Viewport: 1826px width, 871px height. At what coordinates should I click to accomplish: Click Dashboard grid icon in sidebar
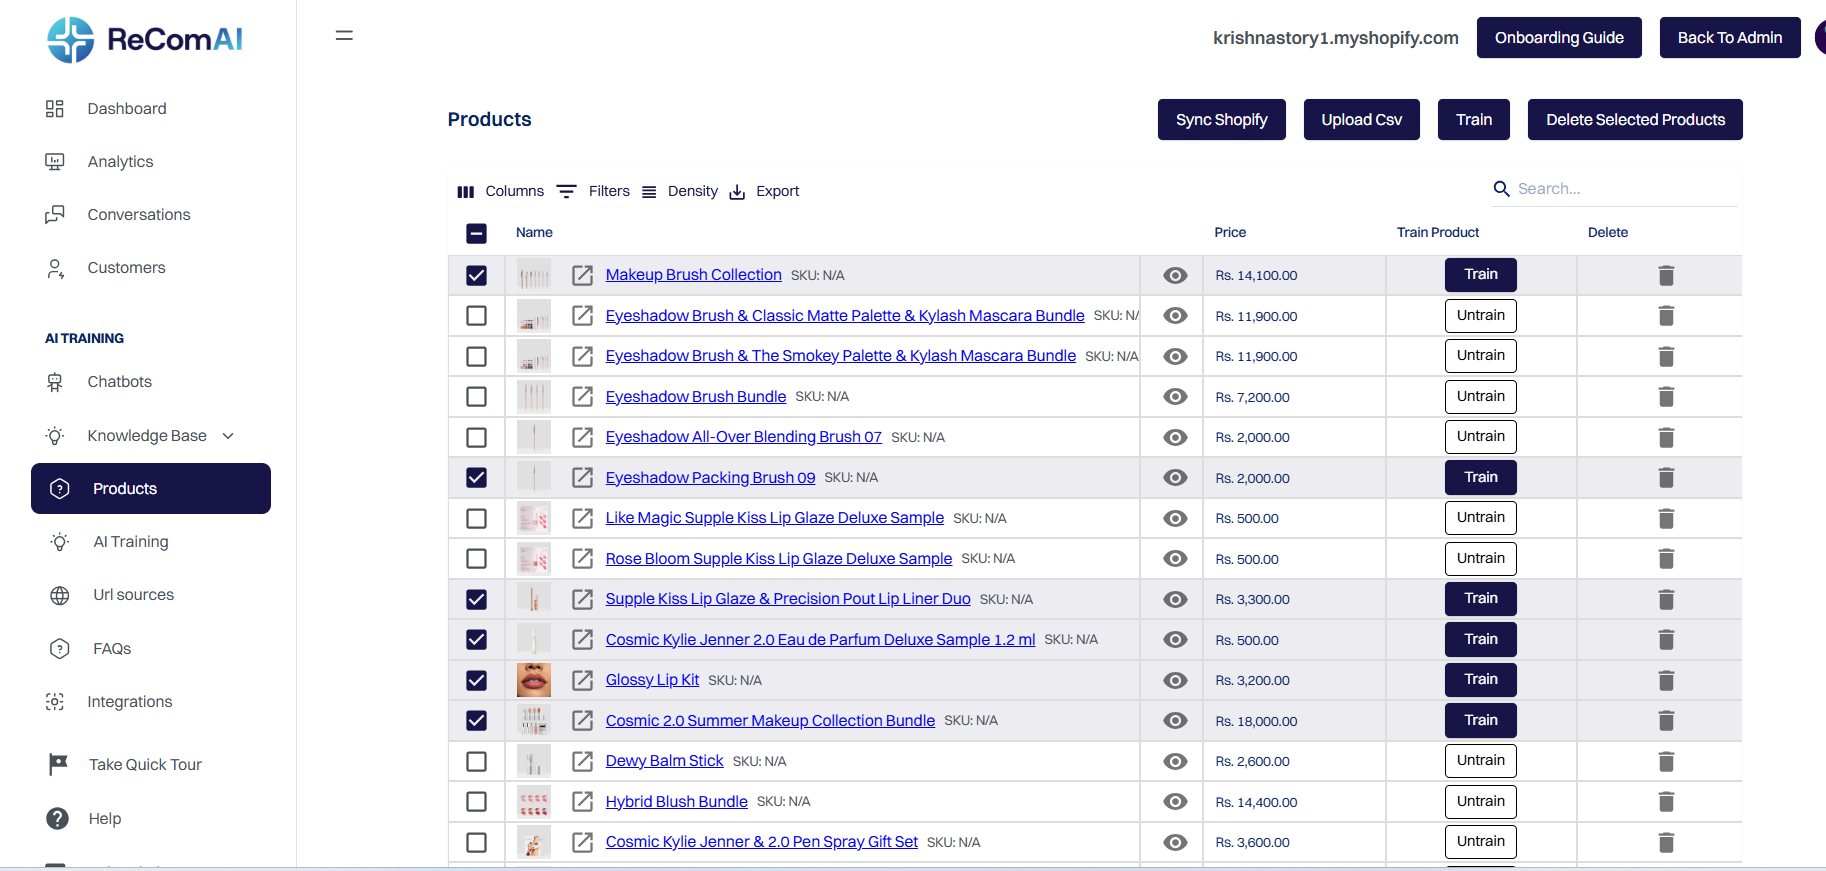(55, 108)
